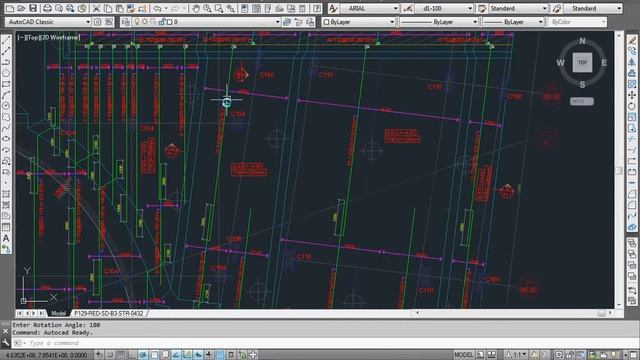Paste from clipboard with Paste icon
This screenshot has height=360, width=640.
point(119,8)
